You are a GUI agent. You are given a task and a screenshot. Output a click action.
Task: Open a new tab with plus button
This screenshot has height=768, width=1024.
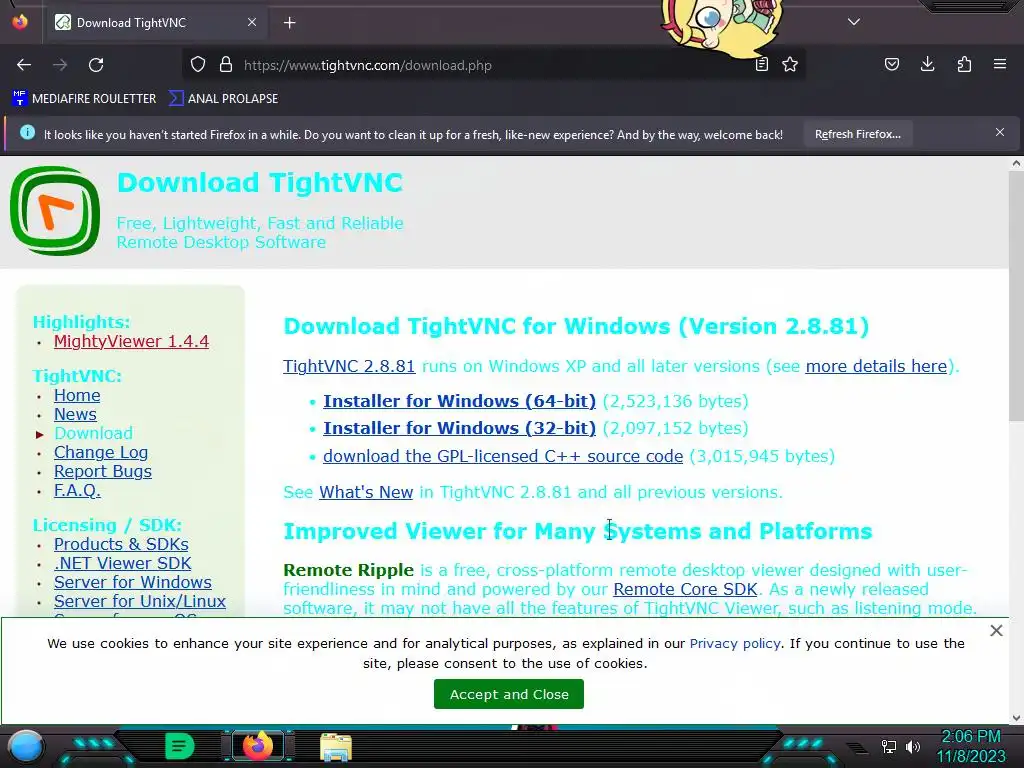pos(290,23)
